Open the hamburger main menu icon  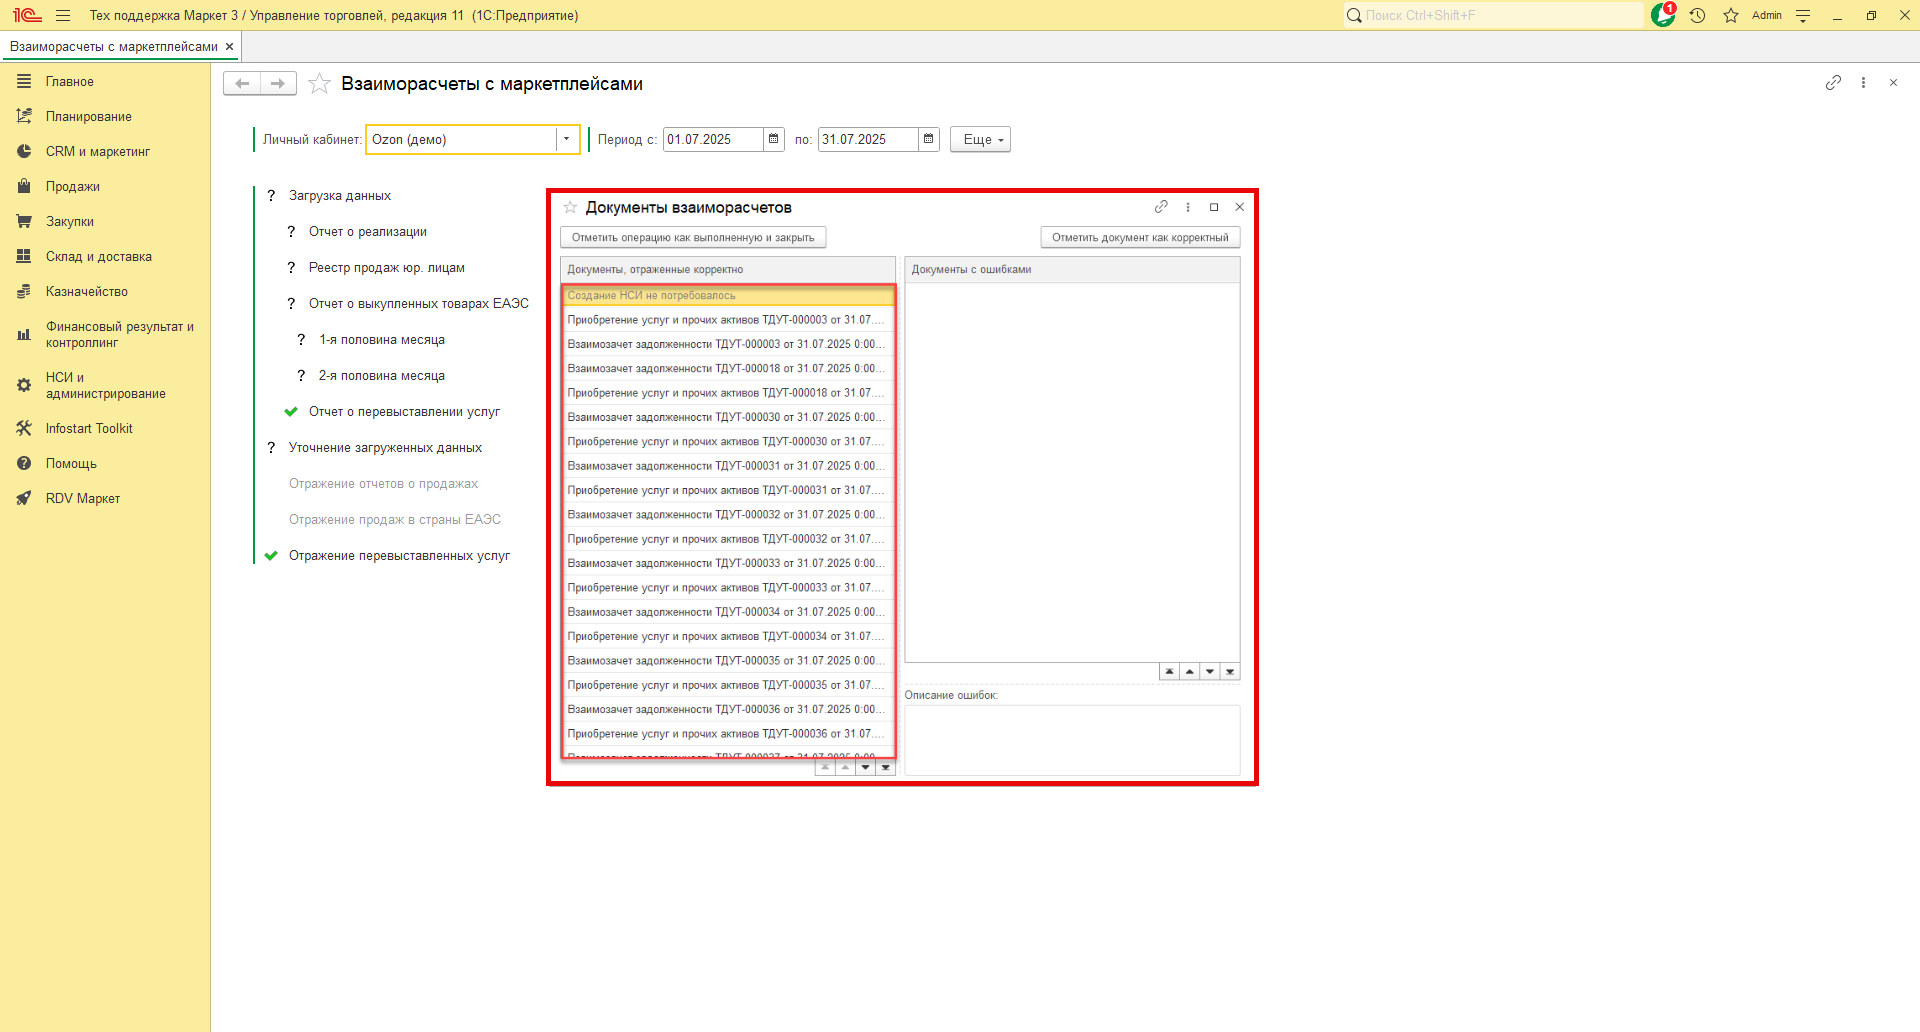tap(63, 15)
